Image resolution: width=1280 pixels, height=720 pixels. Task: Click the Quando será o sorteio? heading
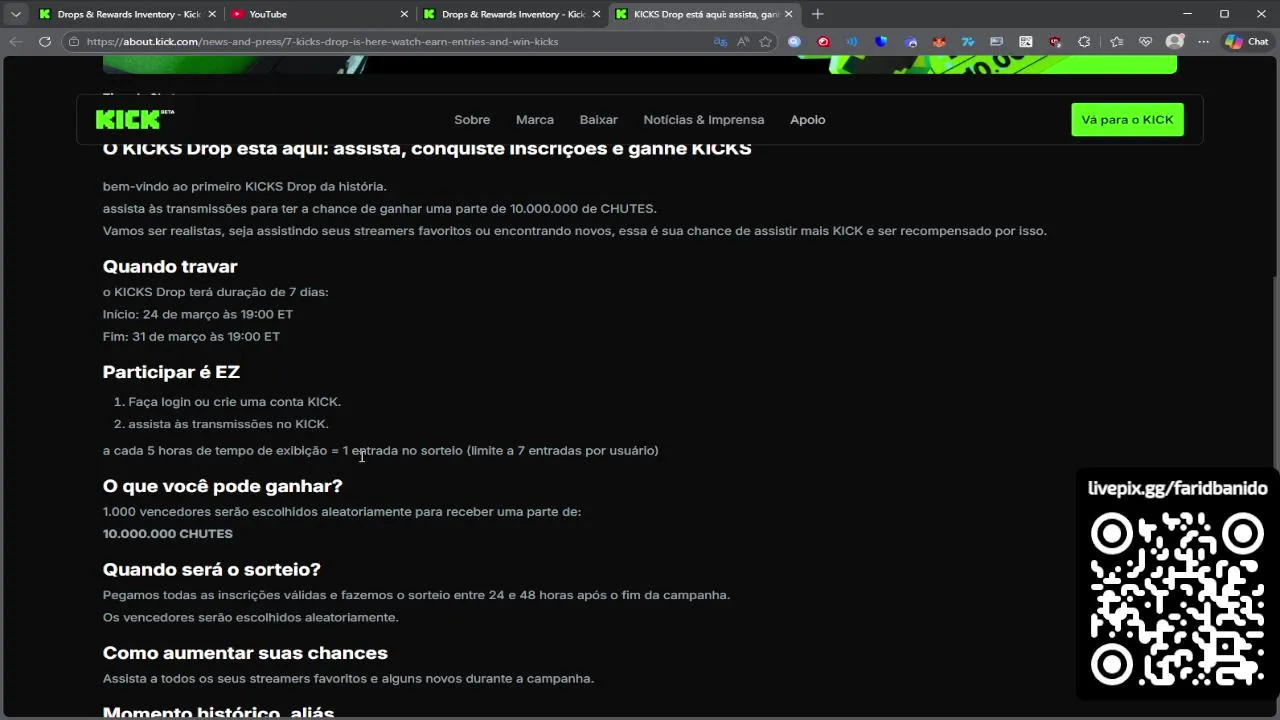point(212,569)
